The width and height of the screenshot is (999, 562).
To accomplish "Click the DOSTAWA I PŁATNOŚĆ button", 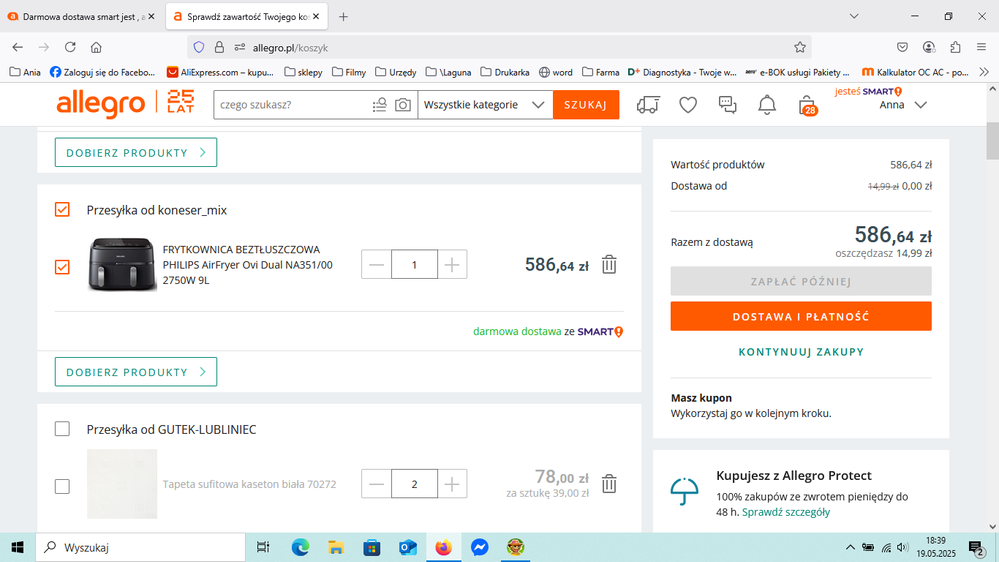I will [801, 316].
